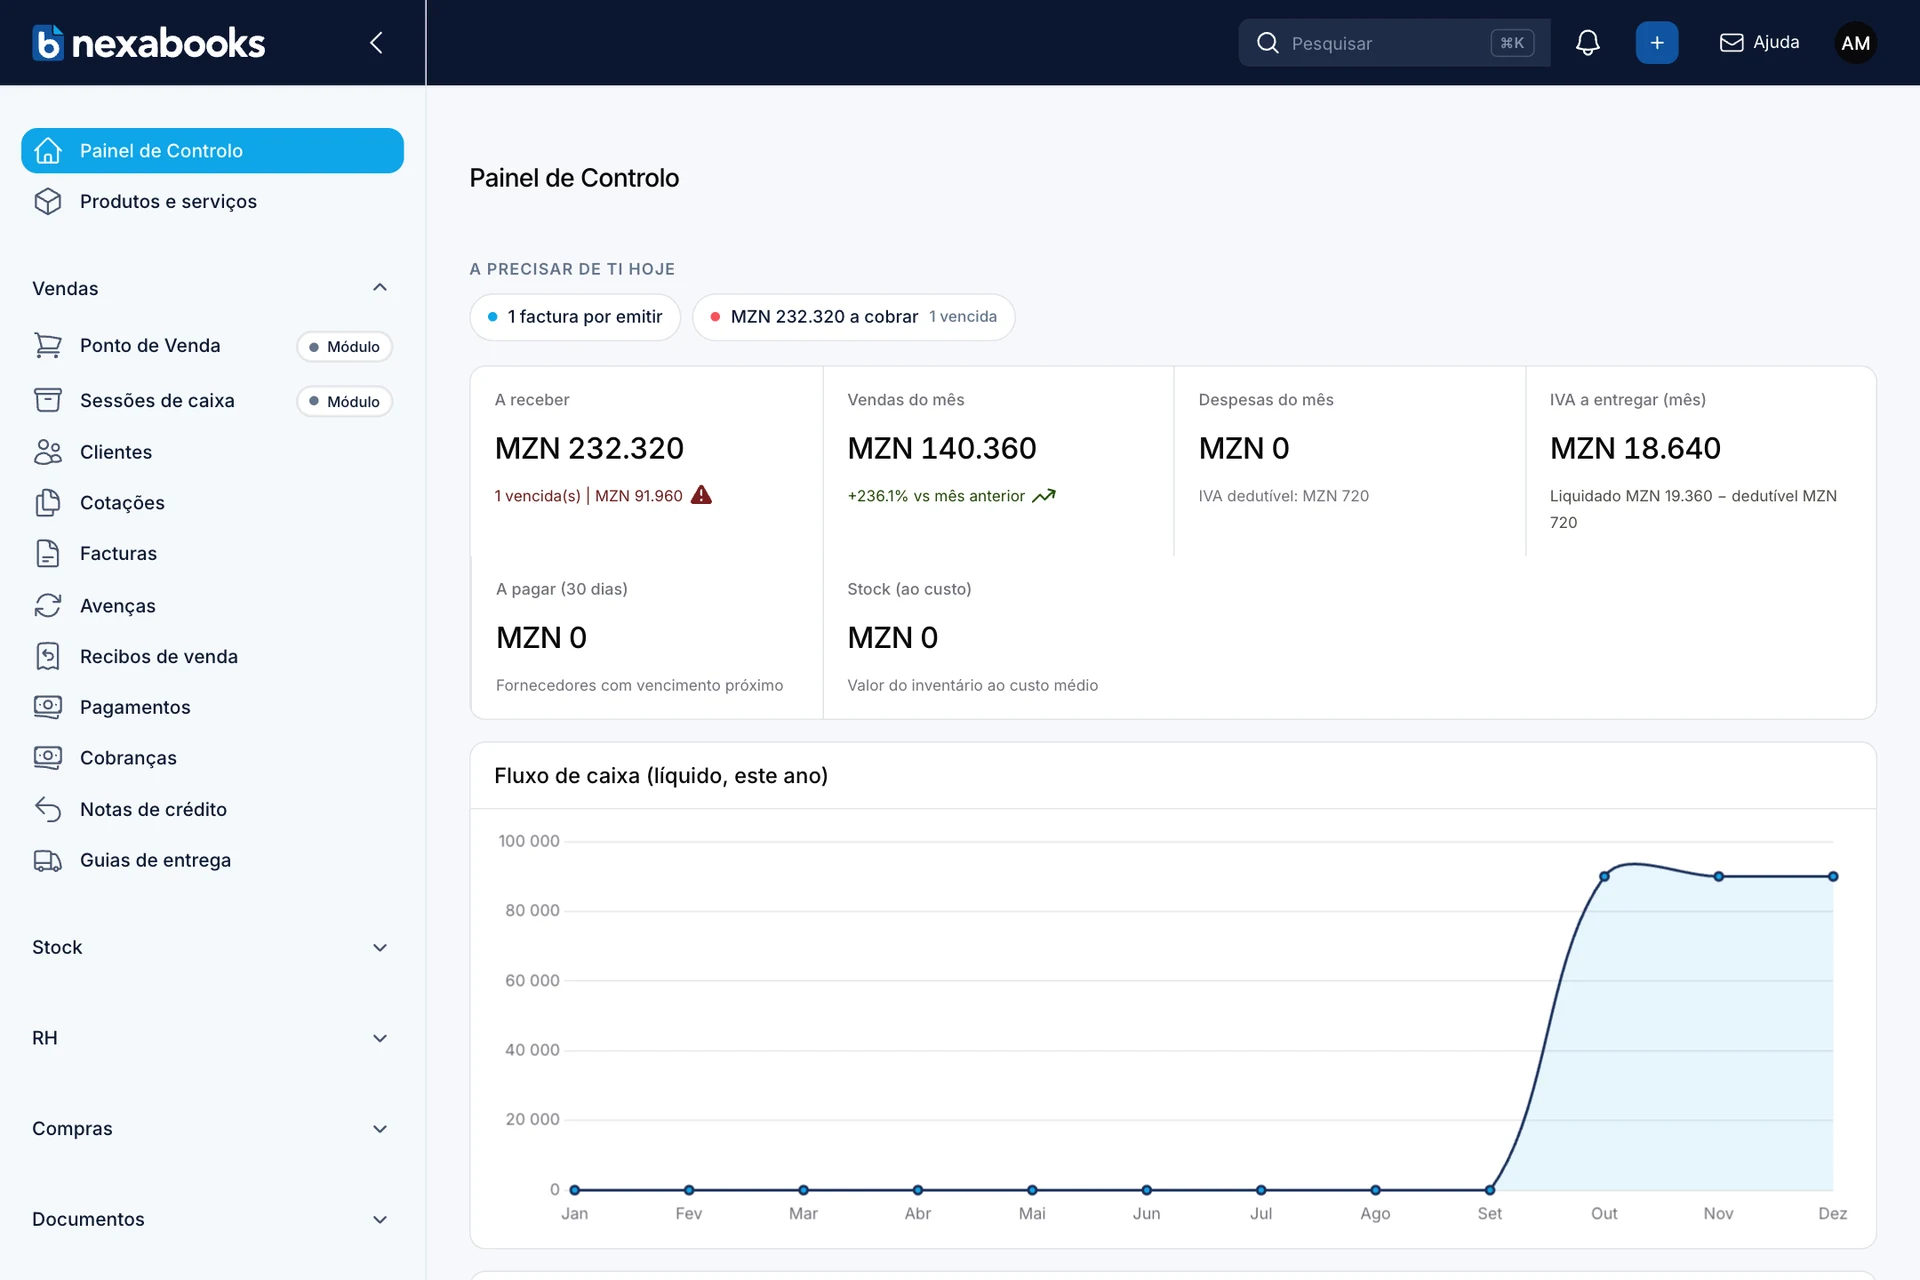
Task: Open Produtos e serviços menu item
Action: (x=212, y=202)
